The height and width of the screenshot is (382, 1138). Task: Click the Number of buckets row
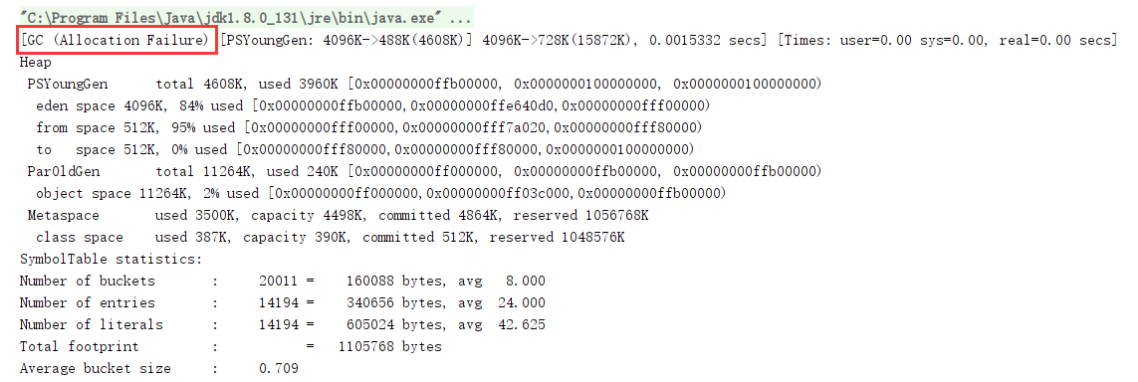pos(282,280)
